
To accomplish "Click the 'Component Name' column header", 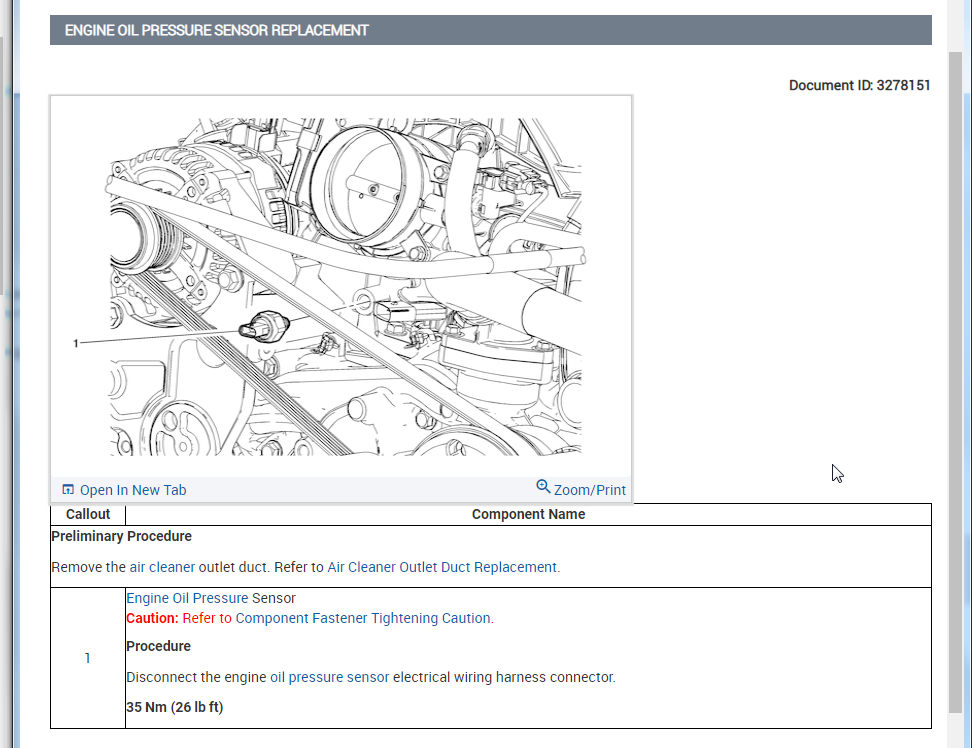I will (528, 514).
